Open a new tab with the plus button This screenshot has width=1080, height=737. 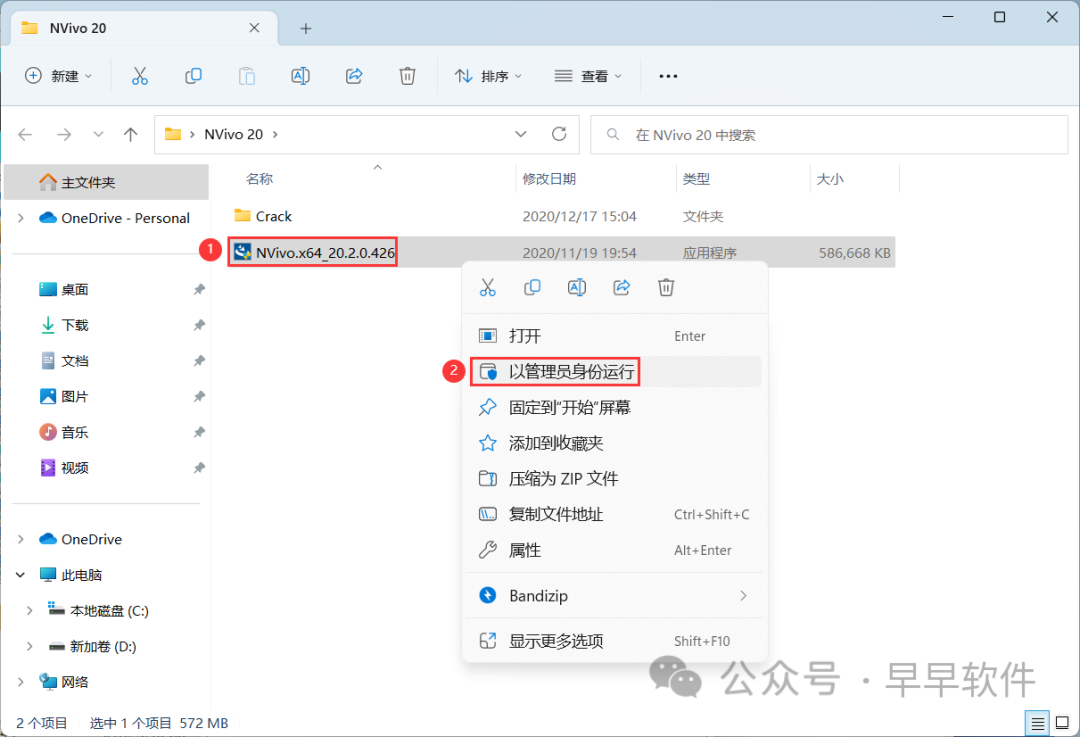(x=306, y=28)
